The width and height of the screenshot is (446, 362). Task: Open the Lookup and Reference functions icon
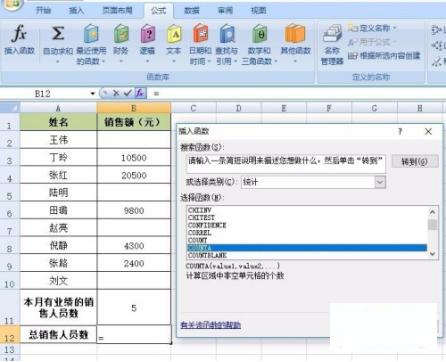pos(227,34)
